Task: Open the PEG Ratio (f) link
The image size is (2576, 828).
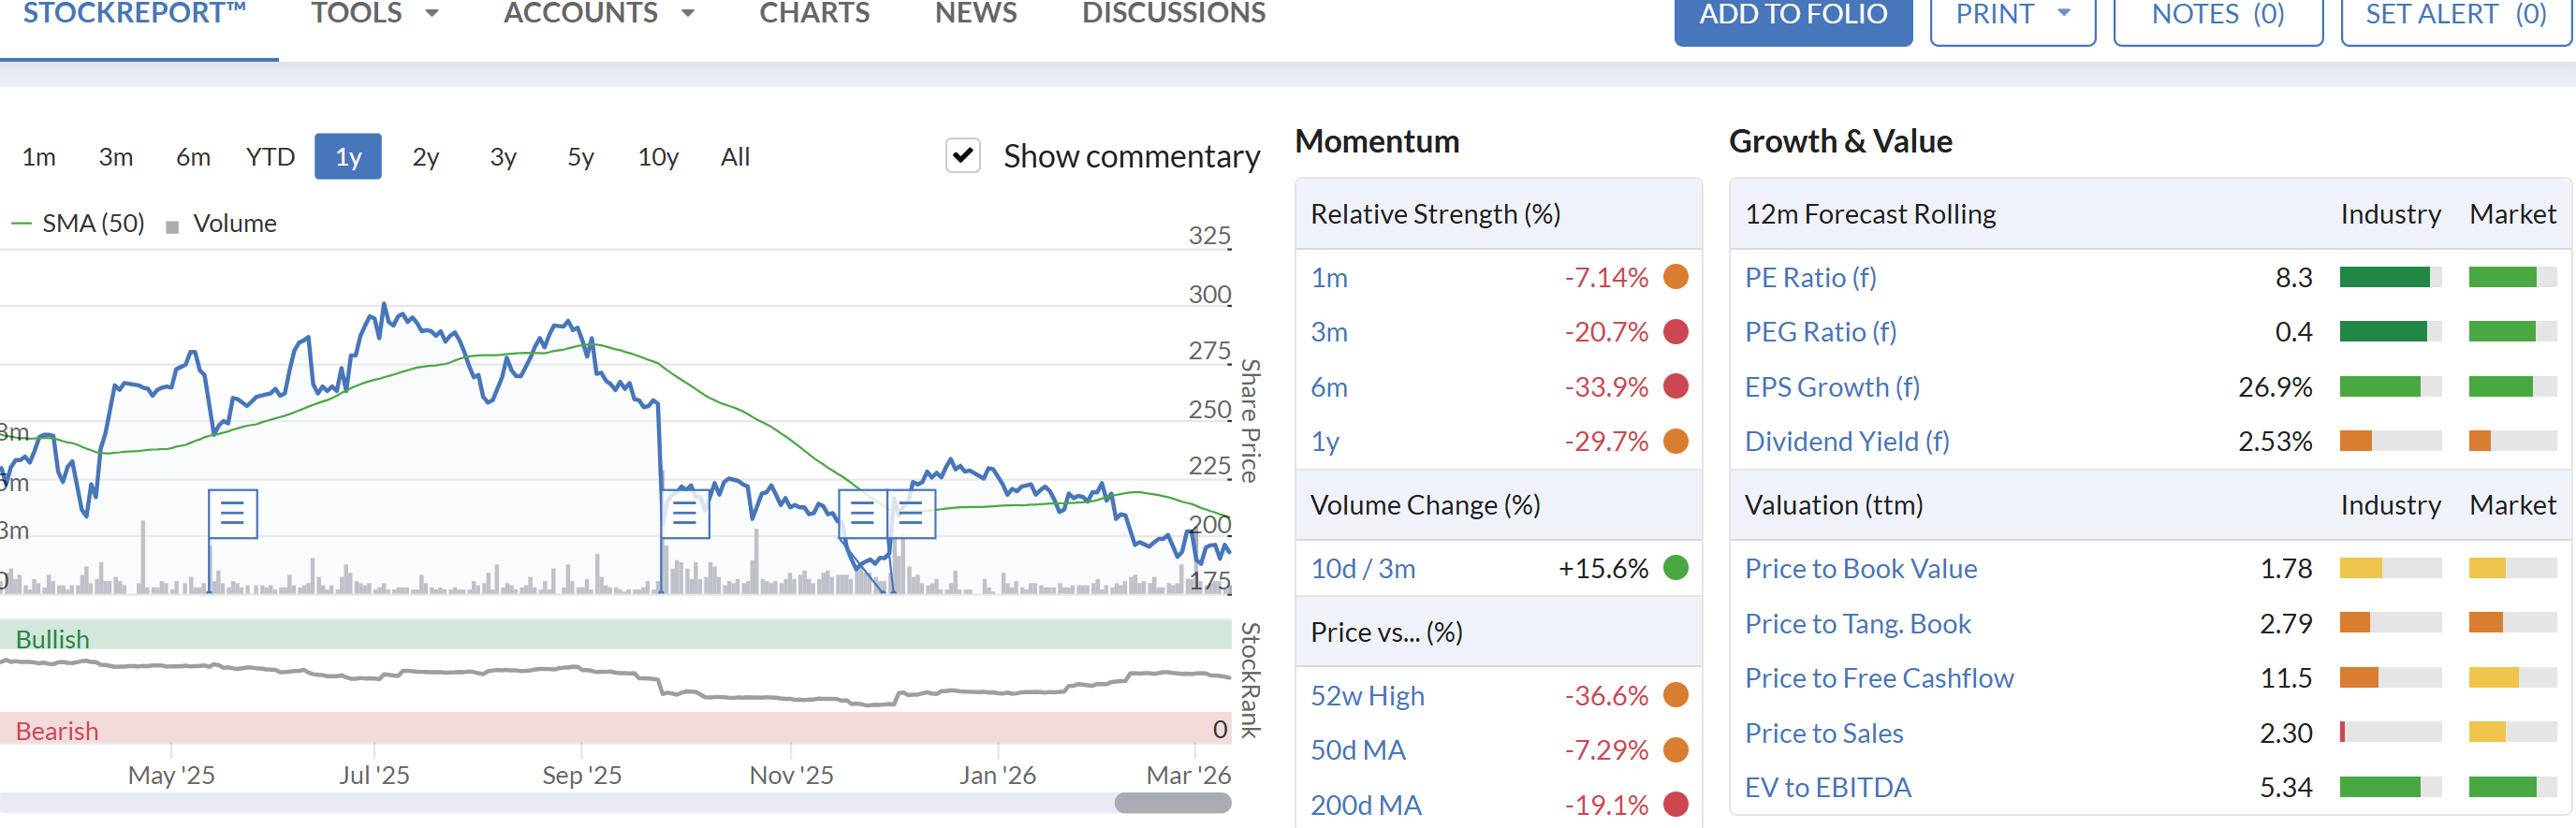Action: pos(1820,332)
